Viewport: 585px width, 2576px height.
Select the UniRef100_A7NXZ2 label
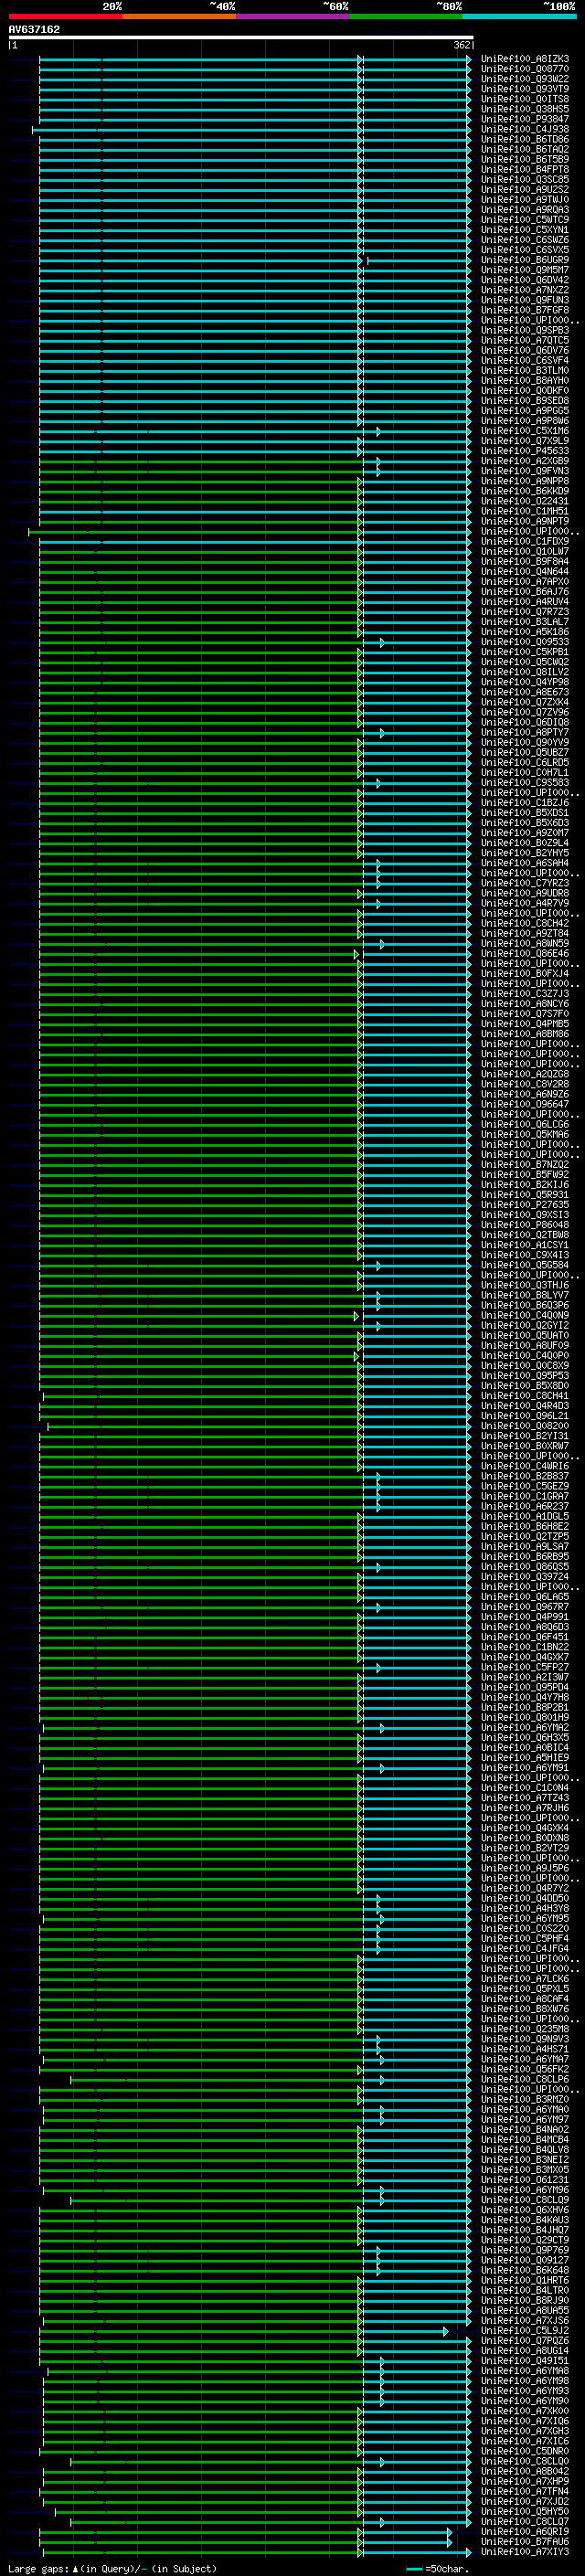click(525, 290)
